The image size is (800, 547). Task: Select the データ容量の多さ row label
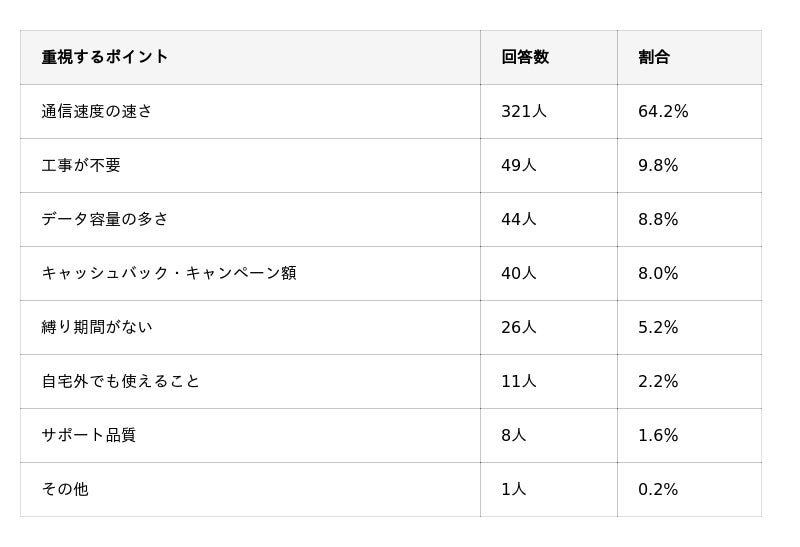[105, 219]
